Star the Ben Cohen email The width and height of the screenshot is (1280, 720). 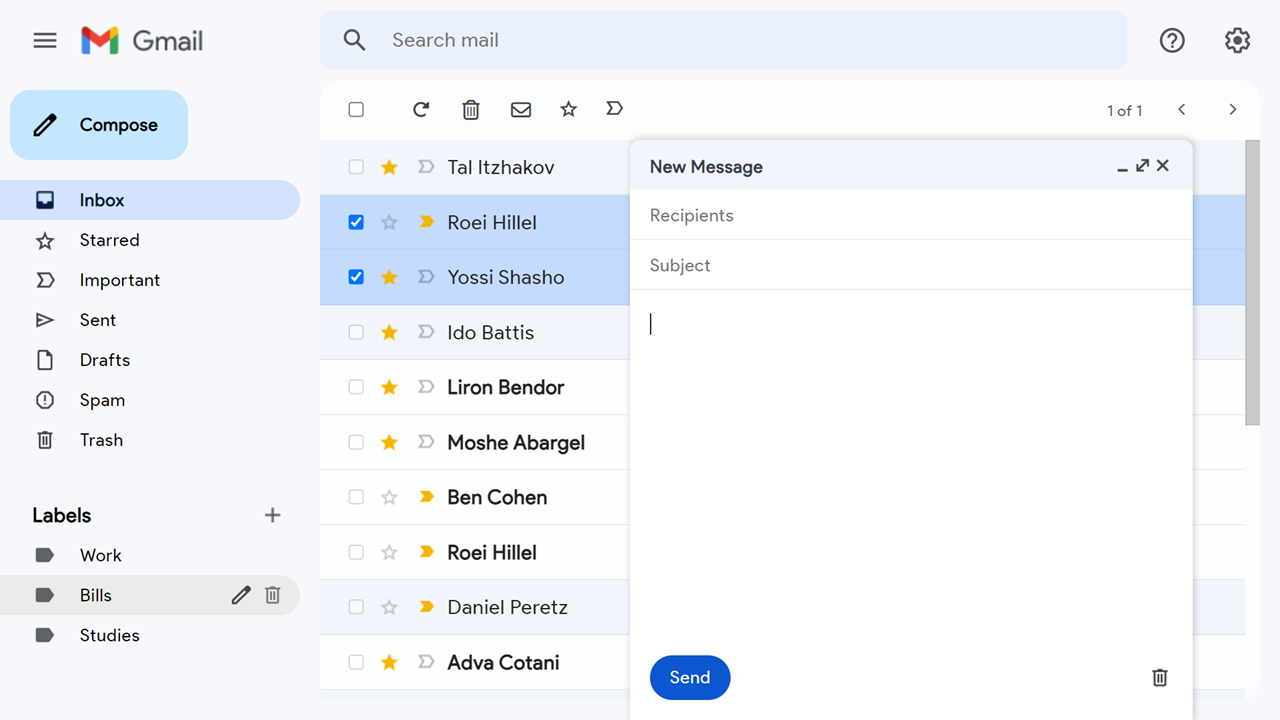389,497
